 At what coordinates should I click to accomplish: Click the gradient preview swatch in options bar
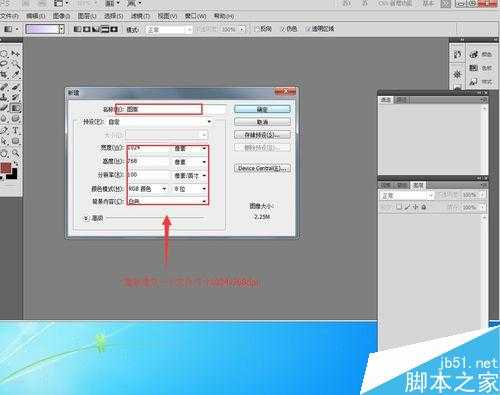(42, 29)
